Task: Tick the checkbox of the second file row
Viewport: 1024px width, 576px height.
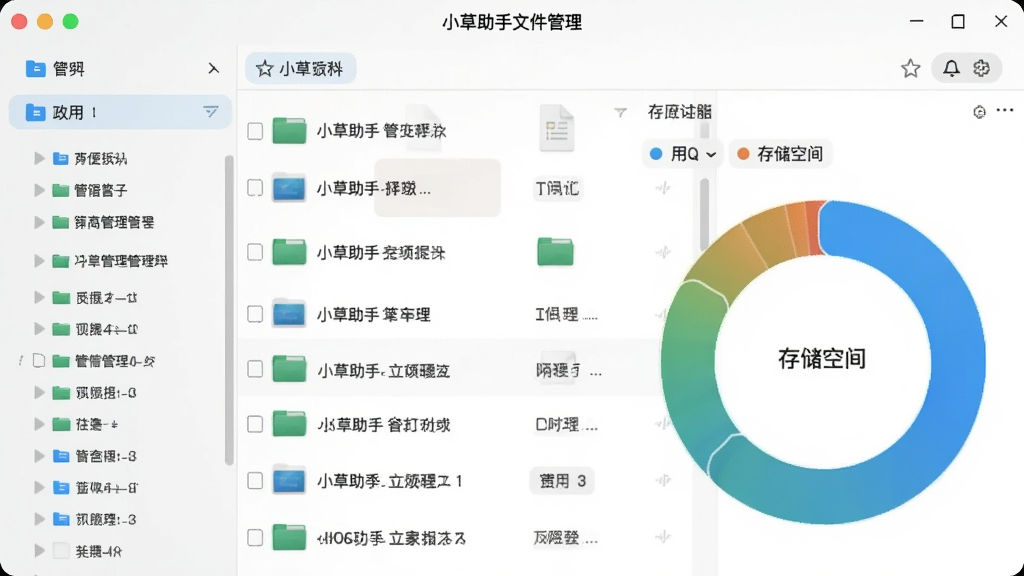Action: 255,188
